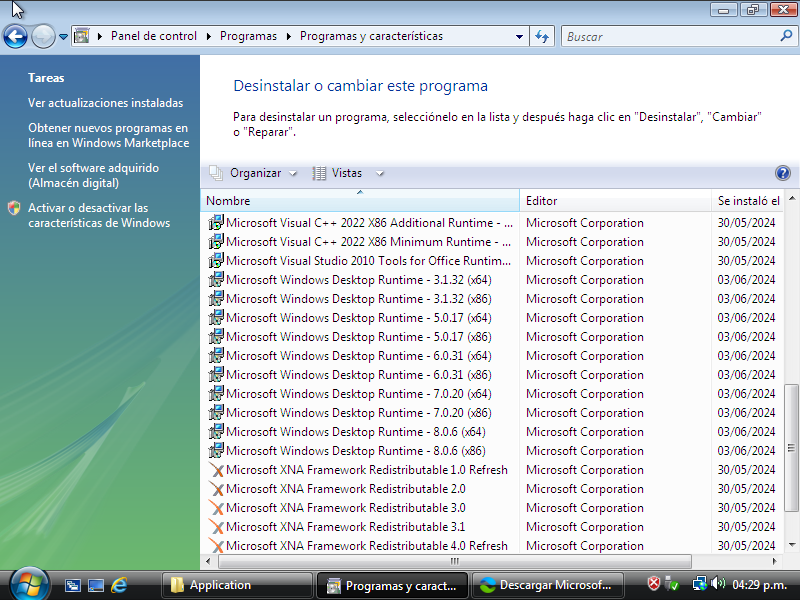Select Desktop Runtime 6.0.31 (x64) icon

(x=216, y=356)
